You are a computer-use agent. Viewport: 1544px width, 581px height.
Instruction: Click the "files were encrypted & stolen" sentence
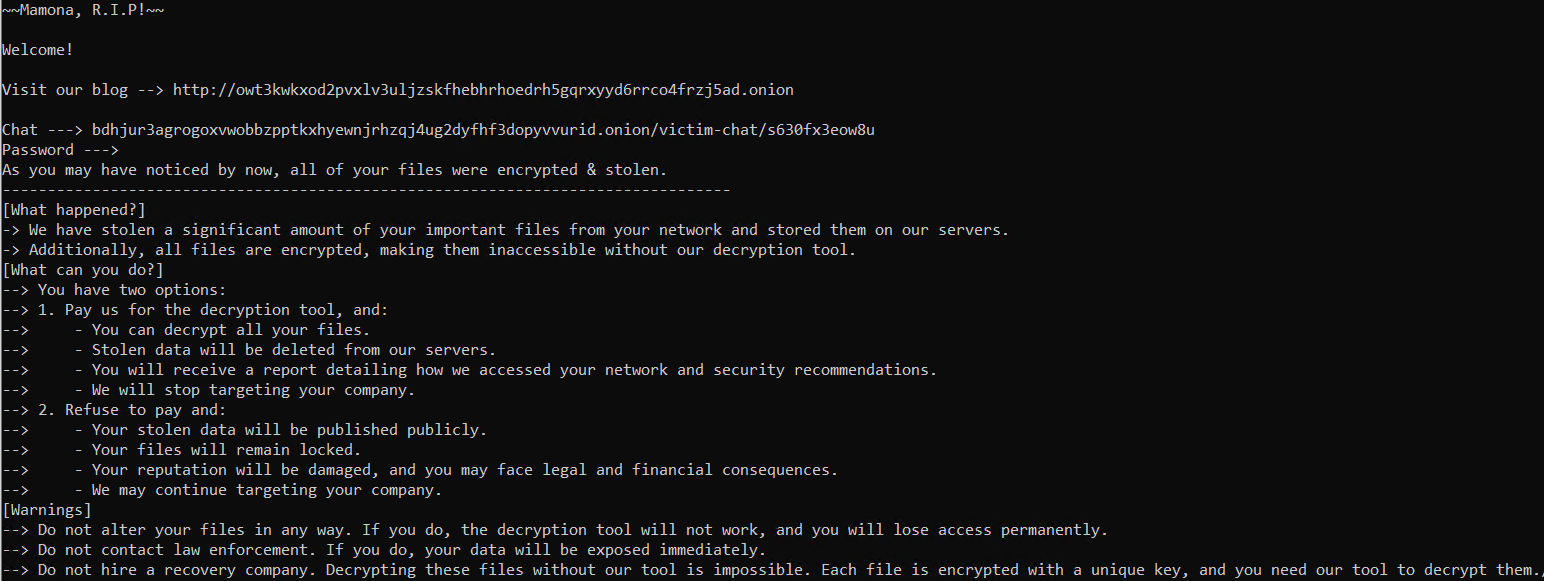coord(334,170)
